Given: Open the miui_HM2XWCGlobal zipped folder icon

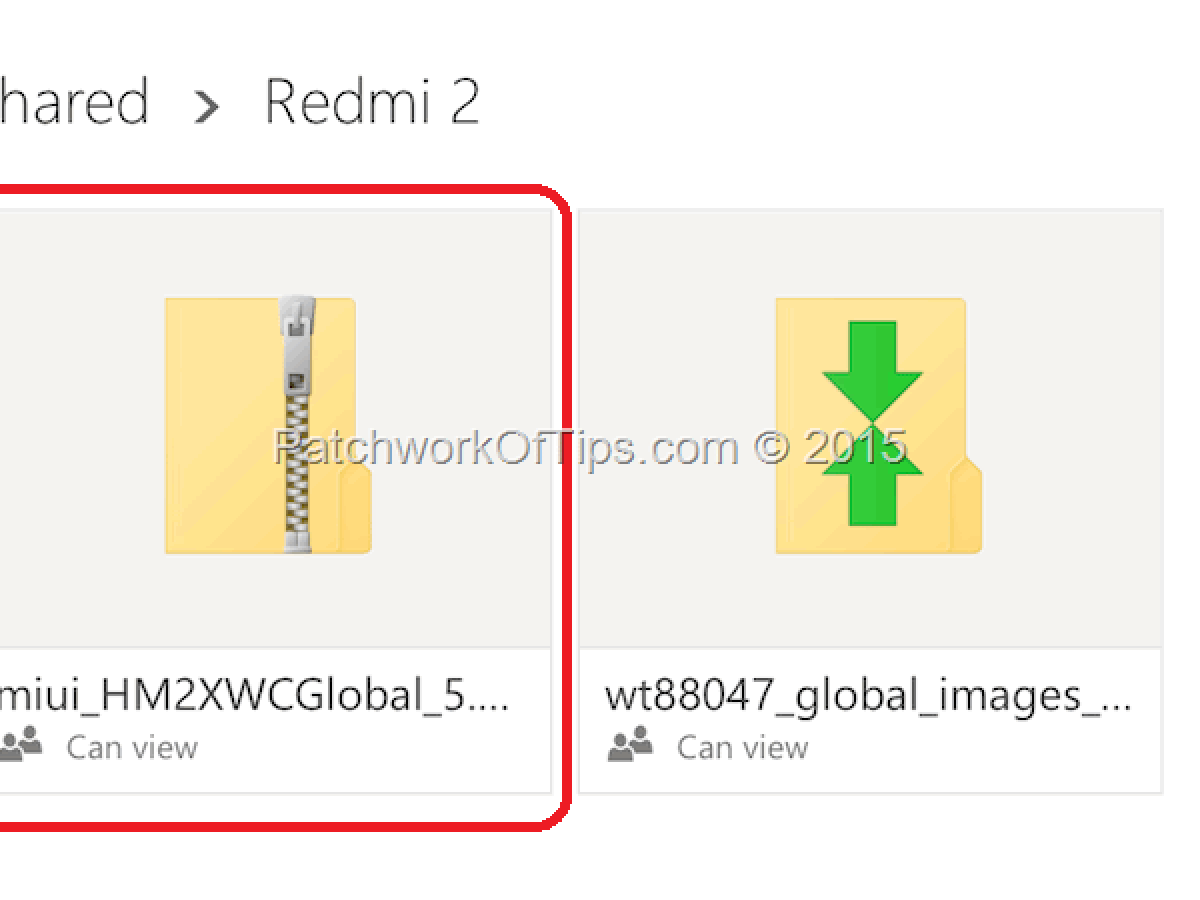Looking at the screenshot, I should pos(268,425).
